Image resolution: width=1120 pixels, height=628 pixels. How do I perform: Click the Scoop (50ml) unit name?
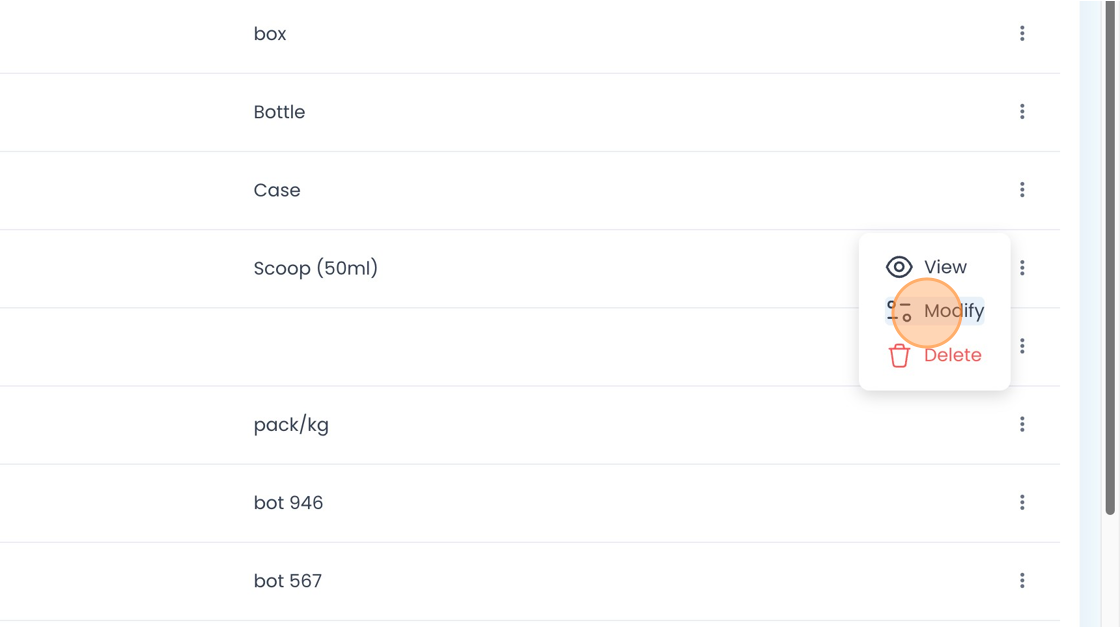point(316,269)
